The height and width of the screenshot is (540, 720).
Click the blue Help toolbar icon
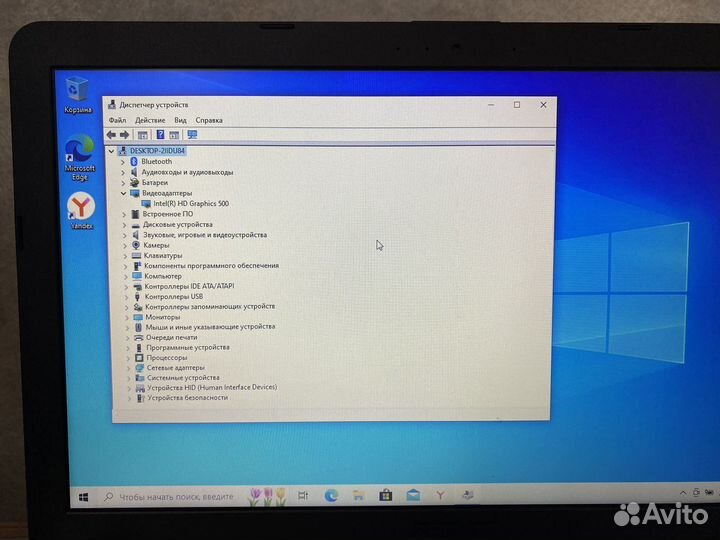[159, 134]
